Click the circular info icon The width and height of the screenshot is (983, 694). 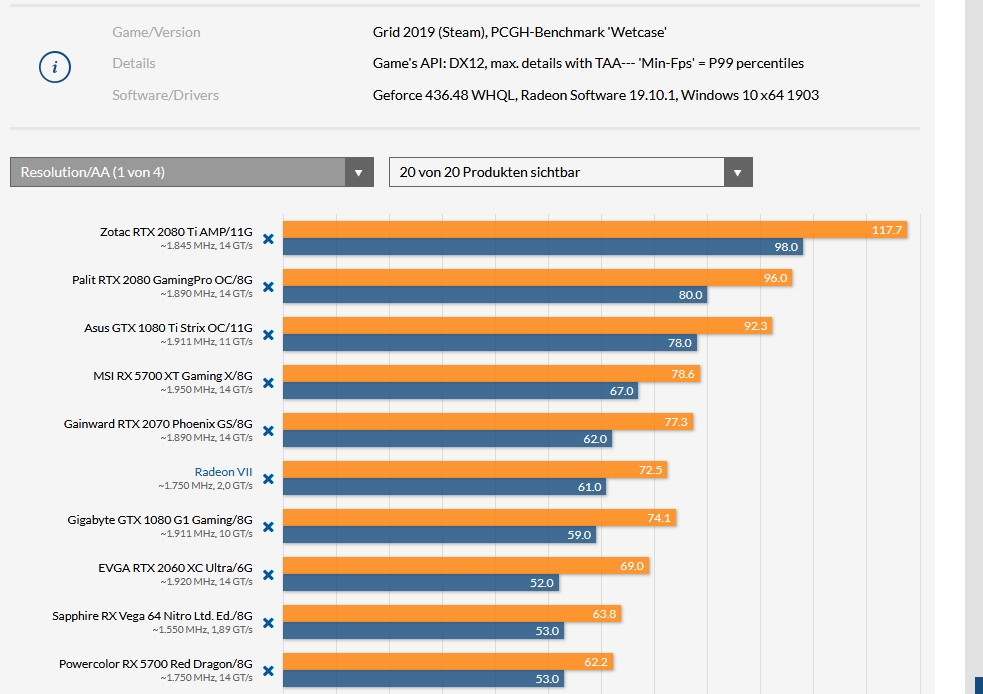coord(55,67)
